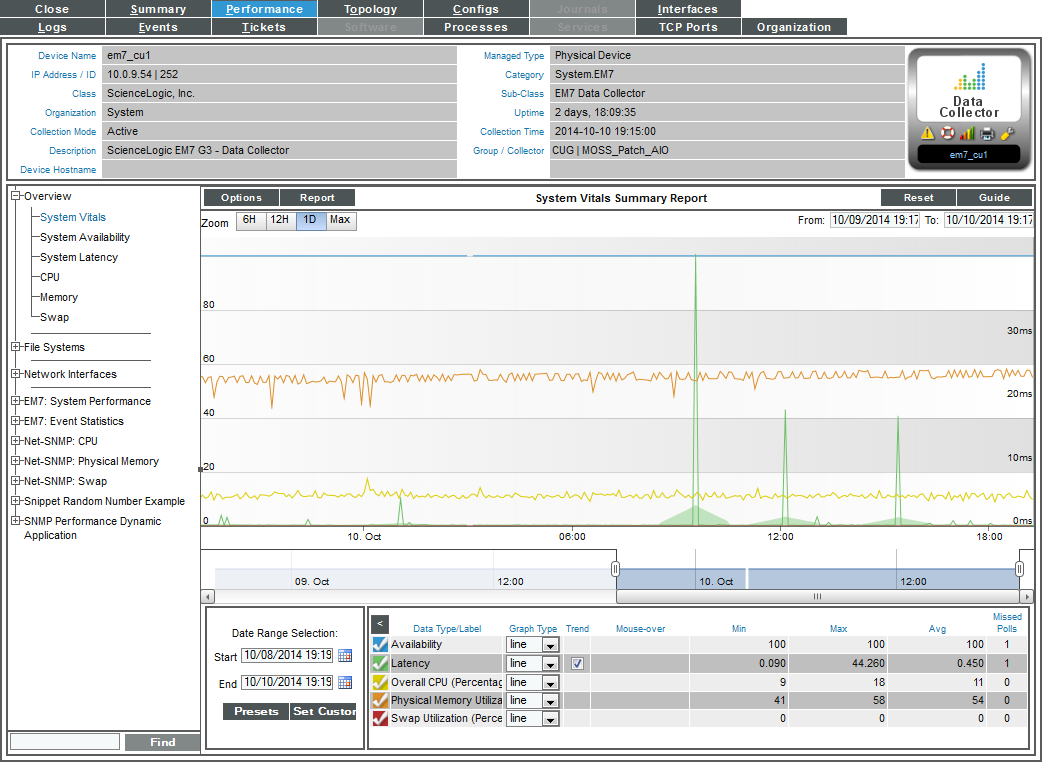
Task: Toggle the Physical Memory Utilization series checkbox
Action: [380, 700]
